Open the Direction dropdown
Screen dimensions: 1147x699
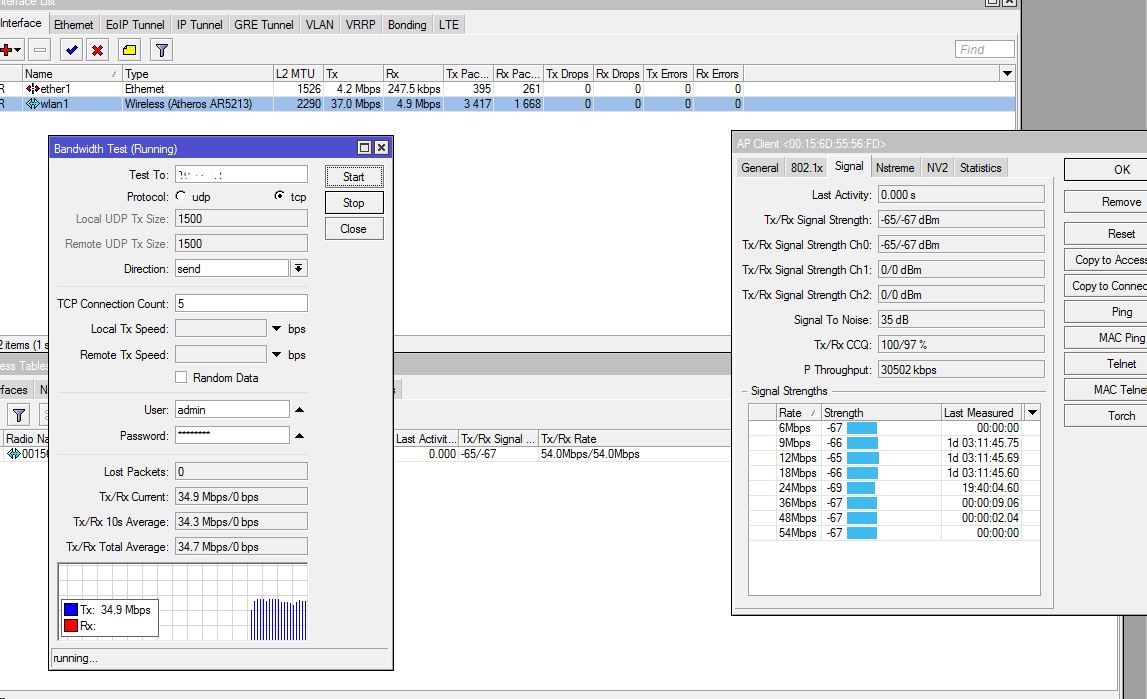tap(298, 268)
